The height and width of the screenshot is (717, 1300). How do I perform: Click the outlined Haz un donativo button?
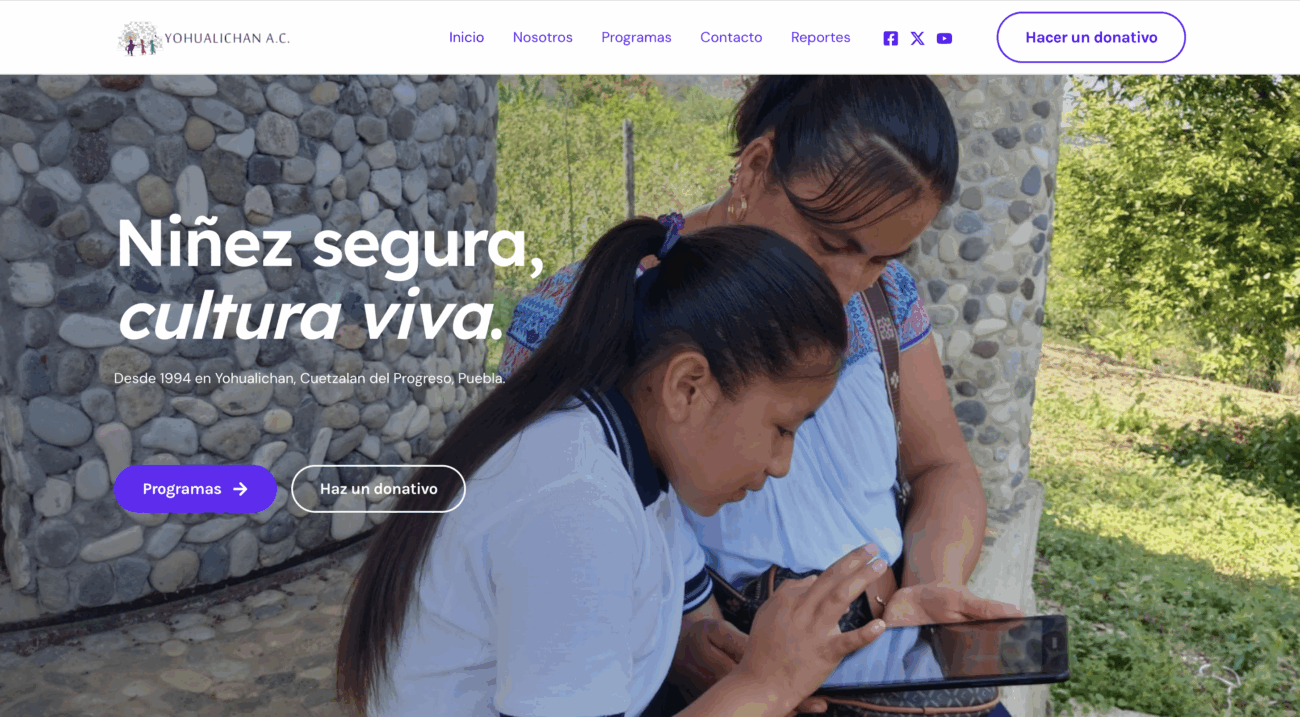point(378,489)
